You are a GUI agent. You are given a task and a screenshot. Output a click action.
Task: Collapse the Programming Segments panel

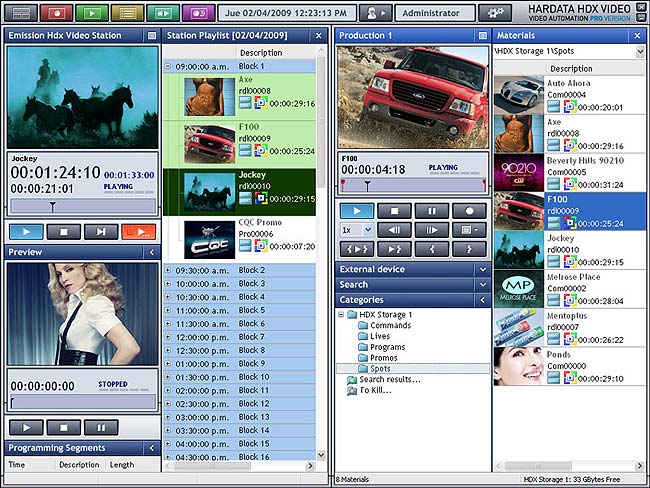pyautogui.click(x=152, y=448)
